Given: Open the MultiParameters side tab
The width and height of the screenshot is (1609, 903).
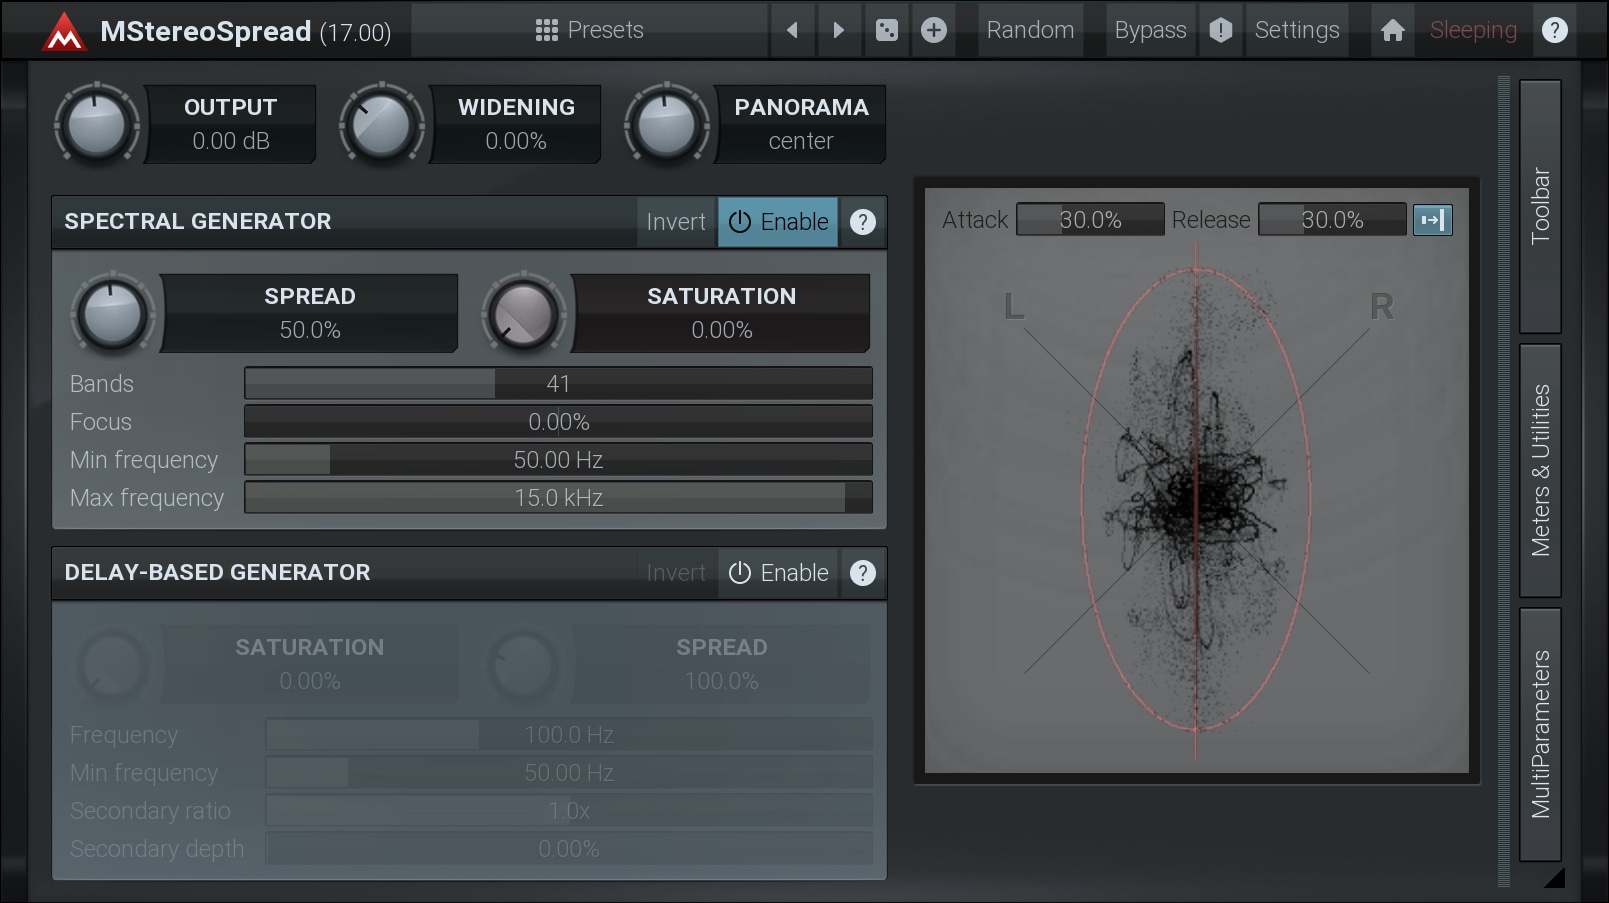Looking at the screenshot, I should point(1540,734).
